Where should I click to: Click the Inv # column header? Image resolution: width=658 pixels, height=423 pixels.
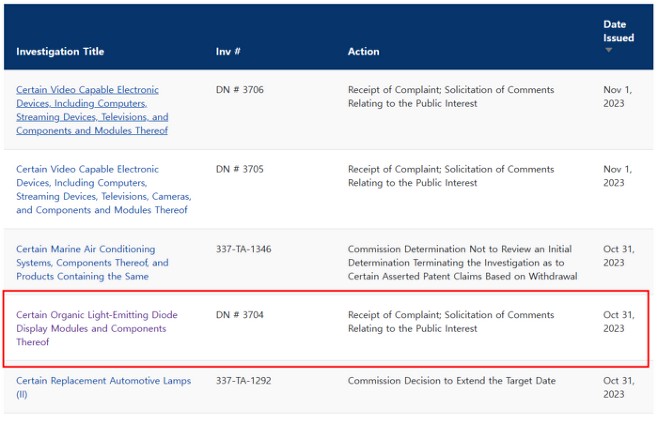[228, 52]
